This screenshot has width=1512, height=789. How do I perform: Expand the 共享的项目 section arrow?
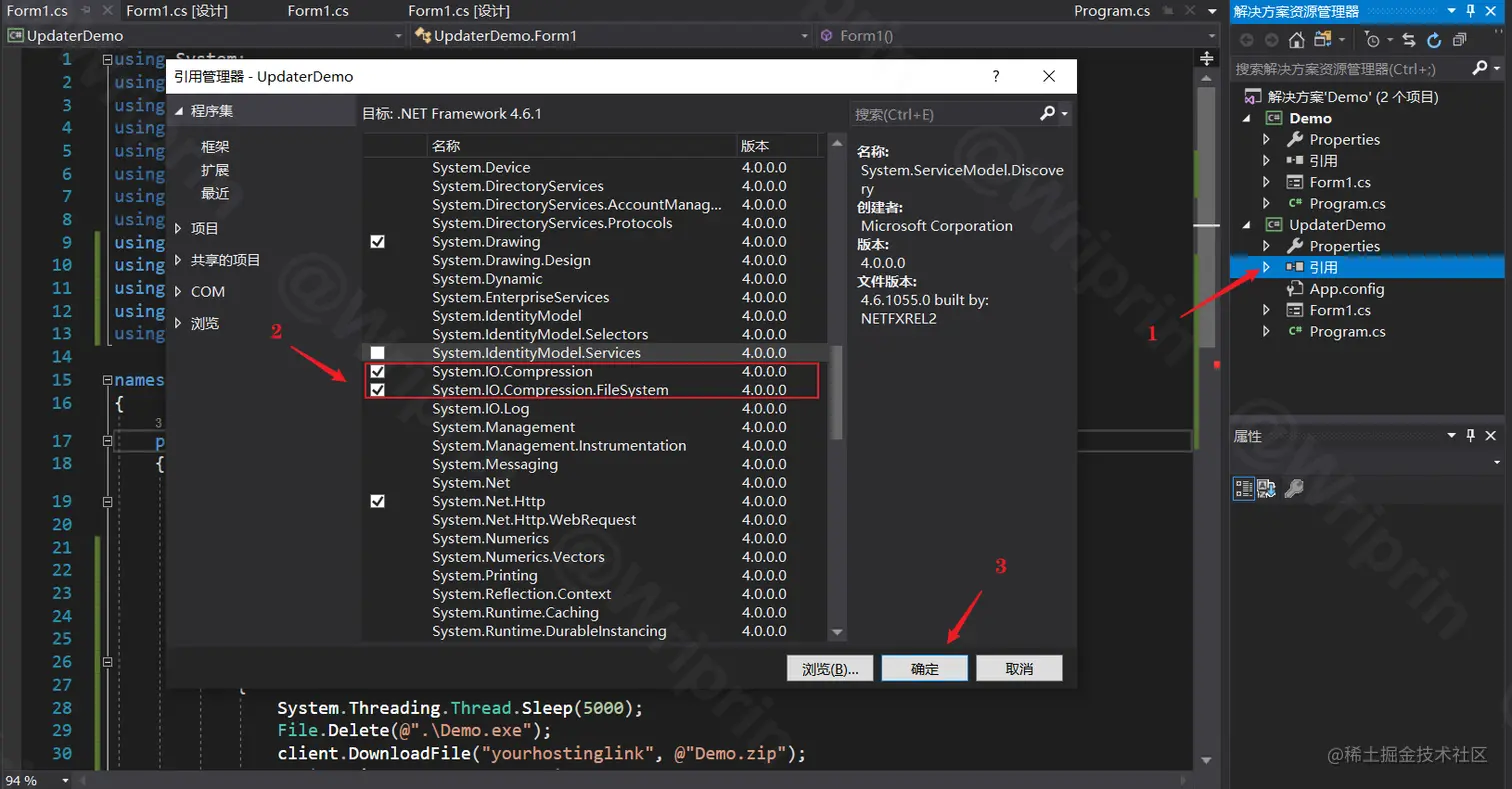coord(179,260)
